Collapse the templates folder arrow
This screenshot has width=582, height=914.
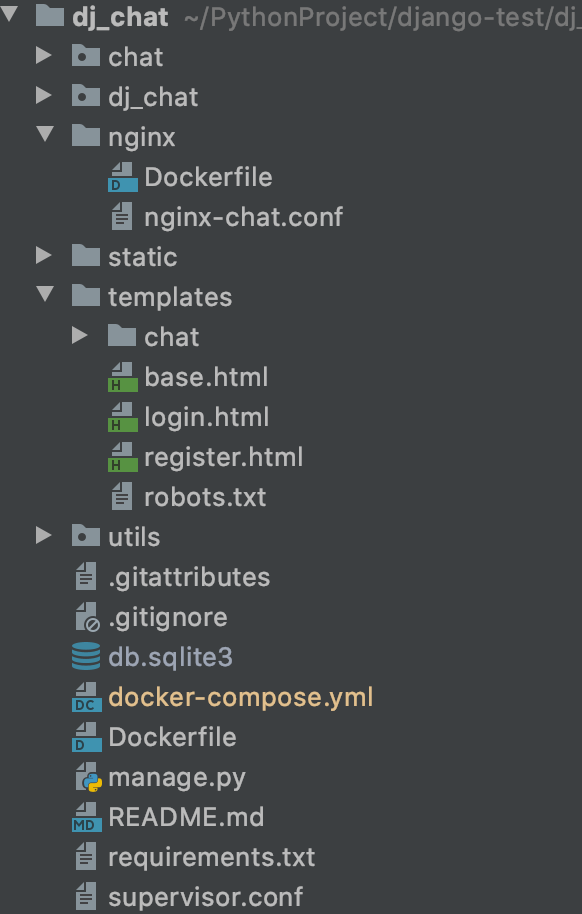point(44,294)
